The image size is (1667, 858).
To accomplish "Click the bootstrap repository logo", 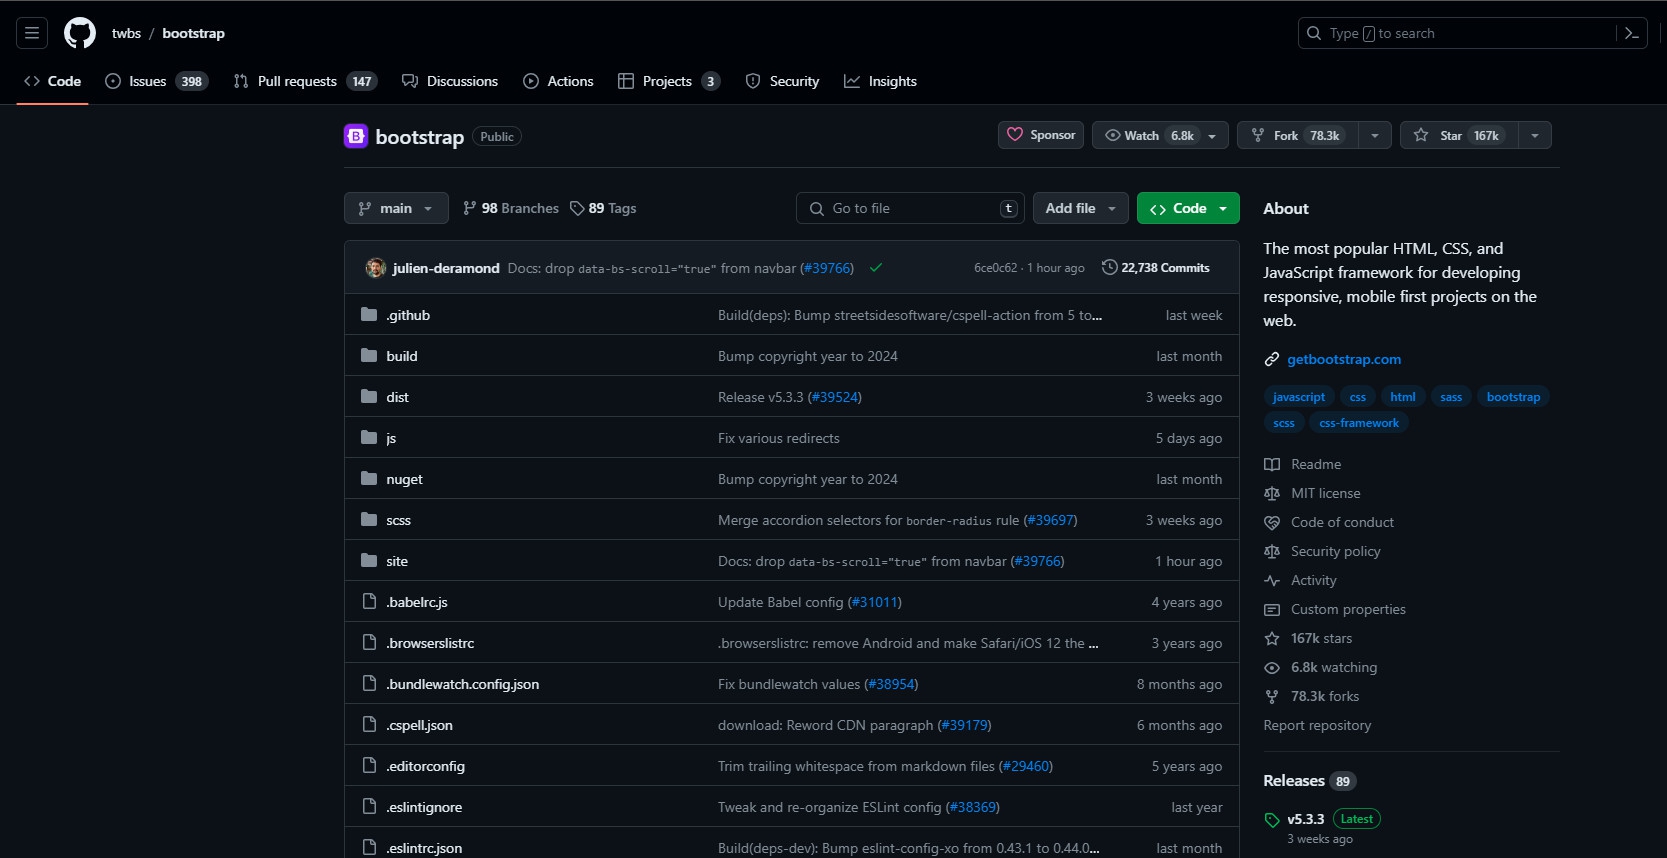I will [x=356, y=136].
